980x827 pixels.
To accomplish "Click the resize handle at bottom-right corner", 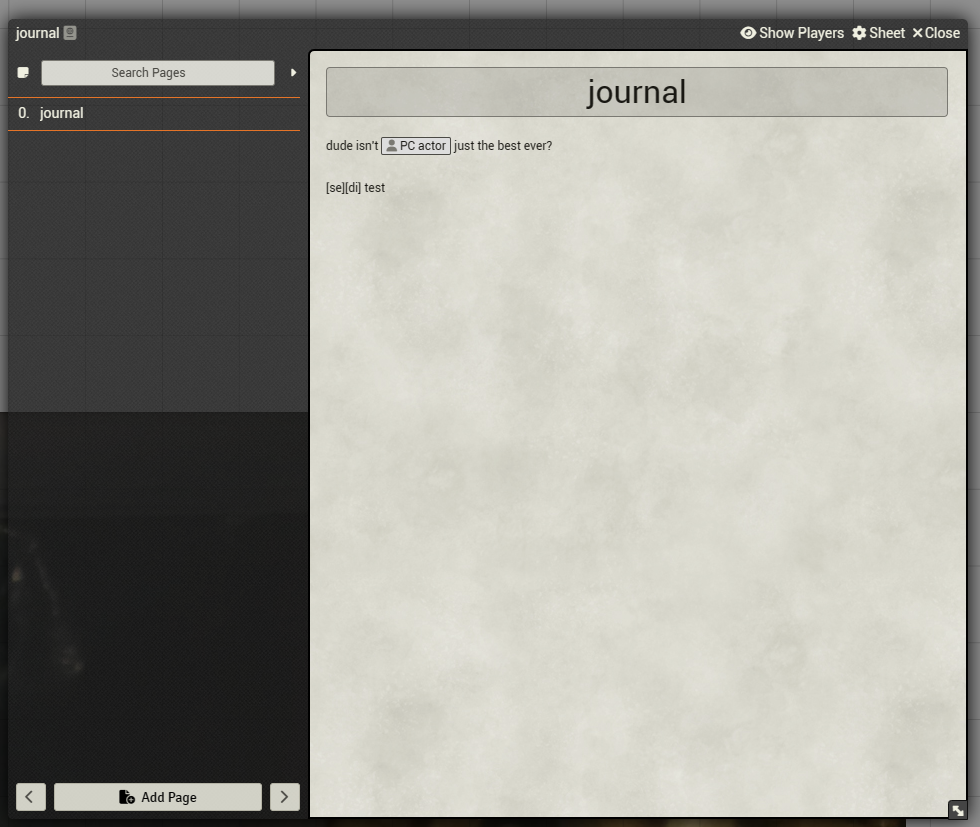I will coord(958,810).
